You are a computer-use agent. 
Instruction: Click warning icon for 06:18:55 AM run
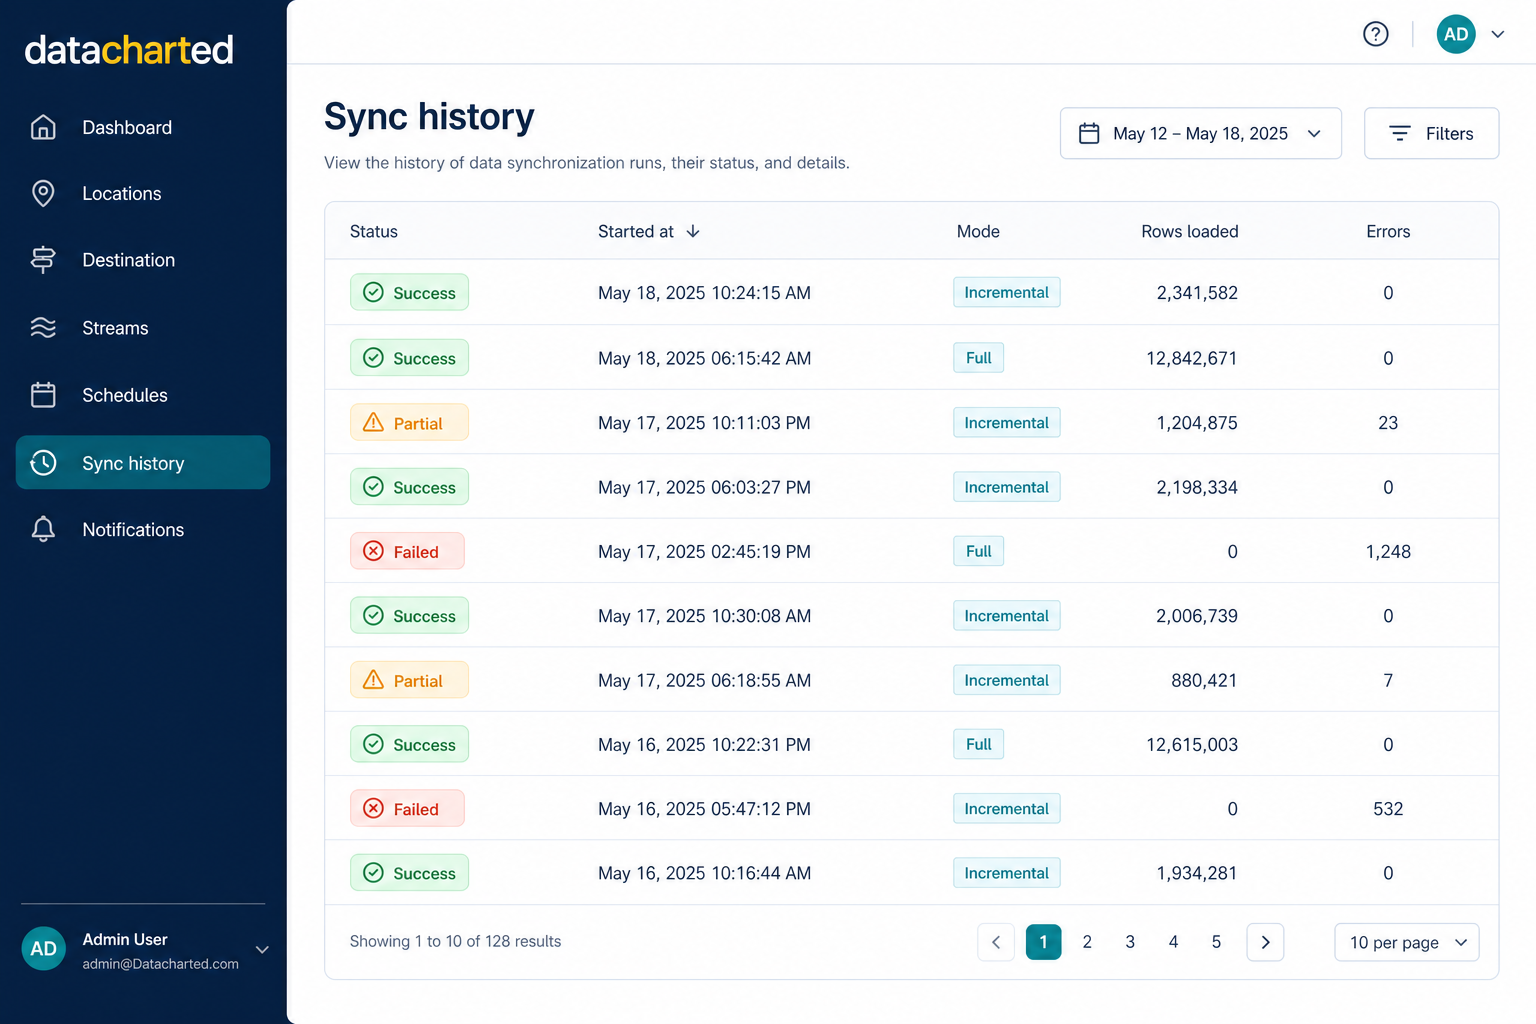point(373,680)
